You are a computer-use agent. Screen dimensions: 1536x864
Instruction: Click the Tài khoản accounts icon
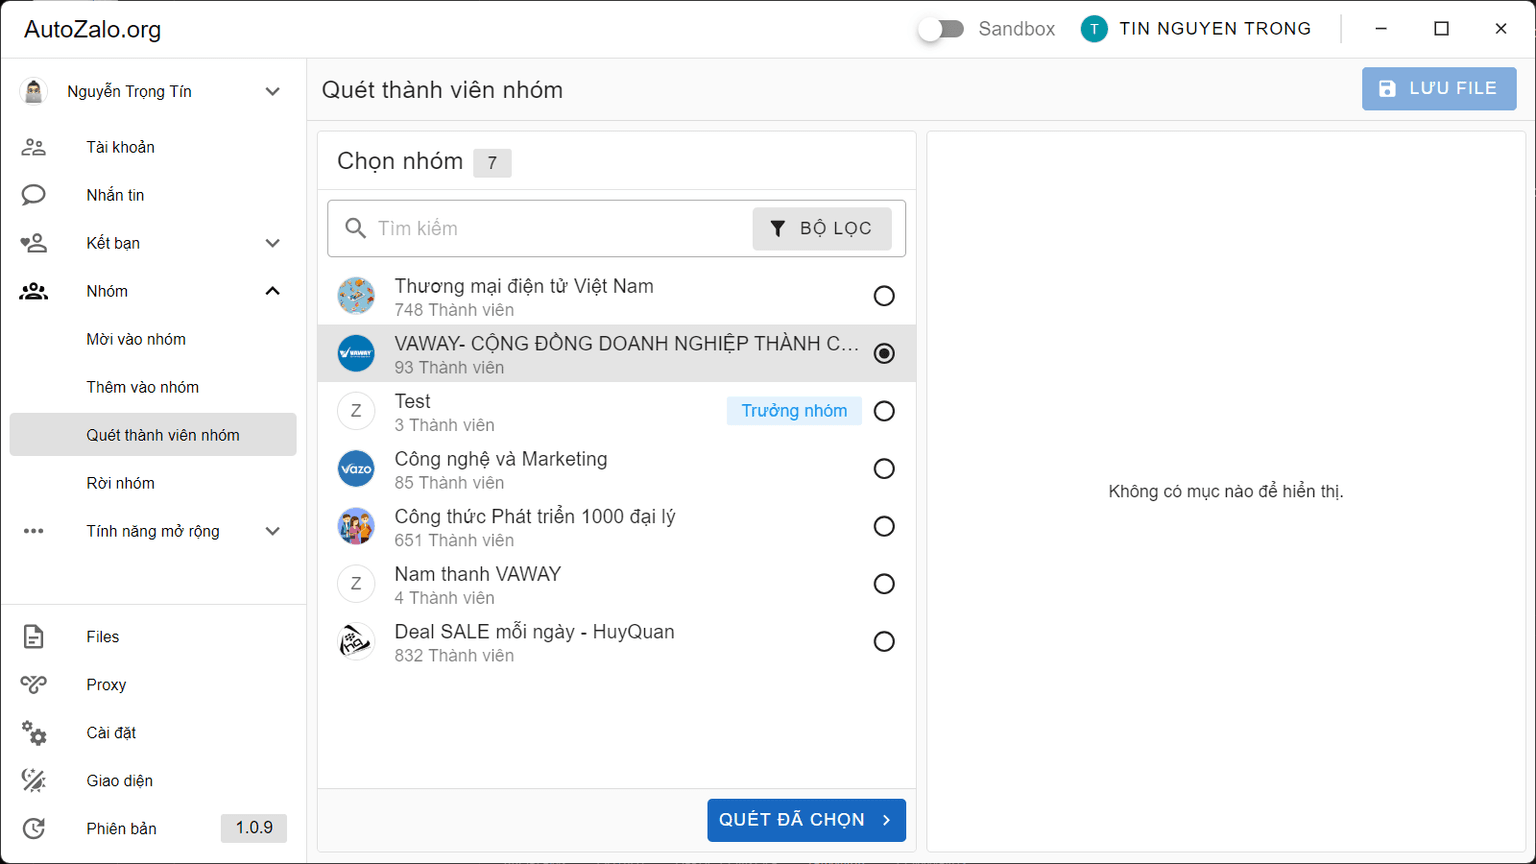(x=34, y=147)
